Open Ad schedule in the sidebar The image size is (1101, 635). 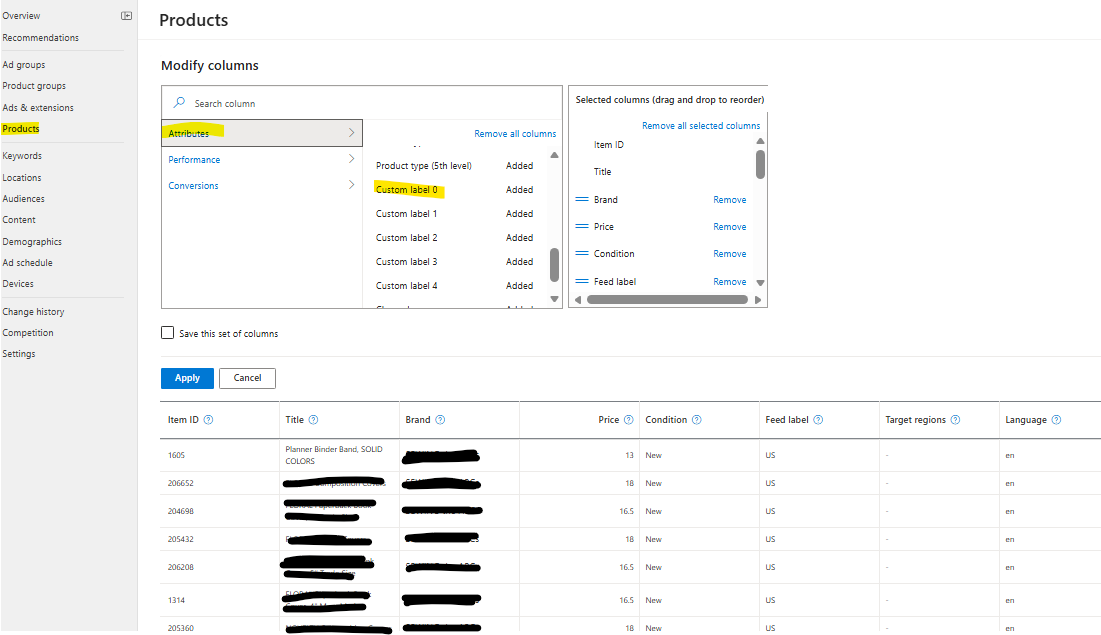(27, 263)
